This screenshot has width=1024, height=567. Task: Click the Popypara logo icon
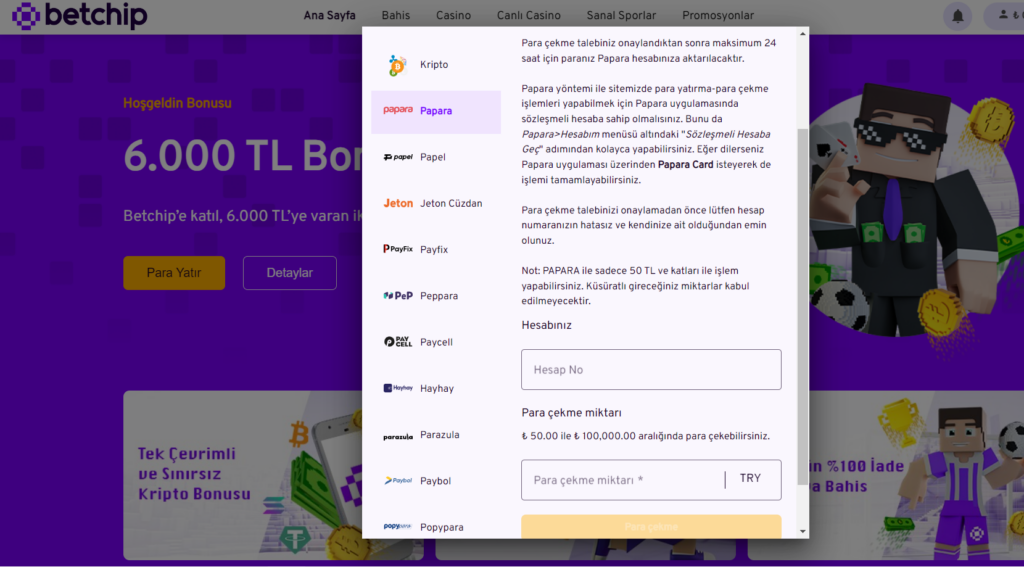coord(398,526)
